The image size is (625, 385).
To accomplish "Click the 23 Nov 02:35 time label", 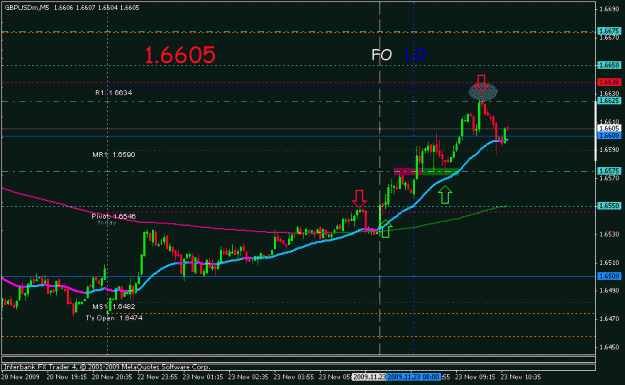I will 249,377.
